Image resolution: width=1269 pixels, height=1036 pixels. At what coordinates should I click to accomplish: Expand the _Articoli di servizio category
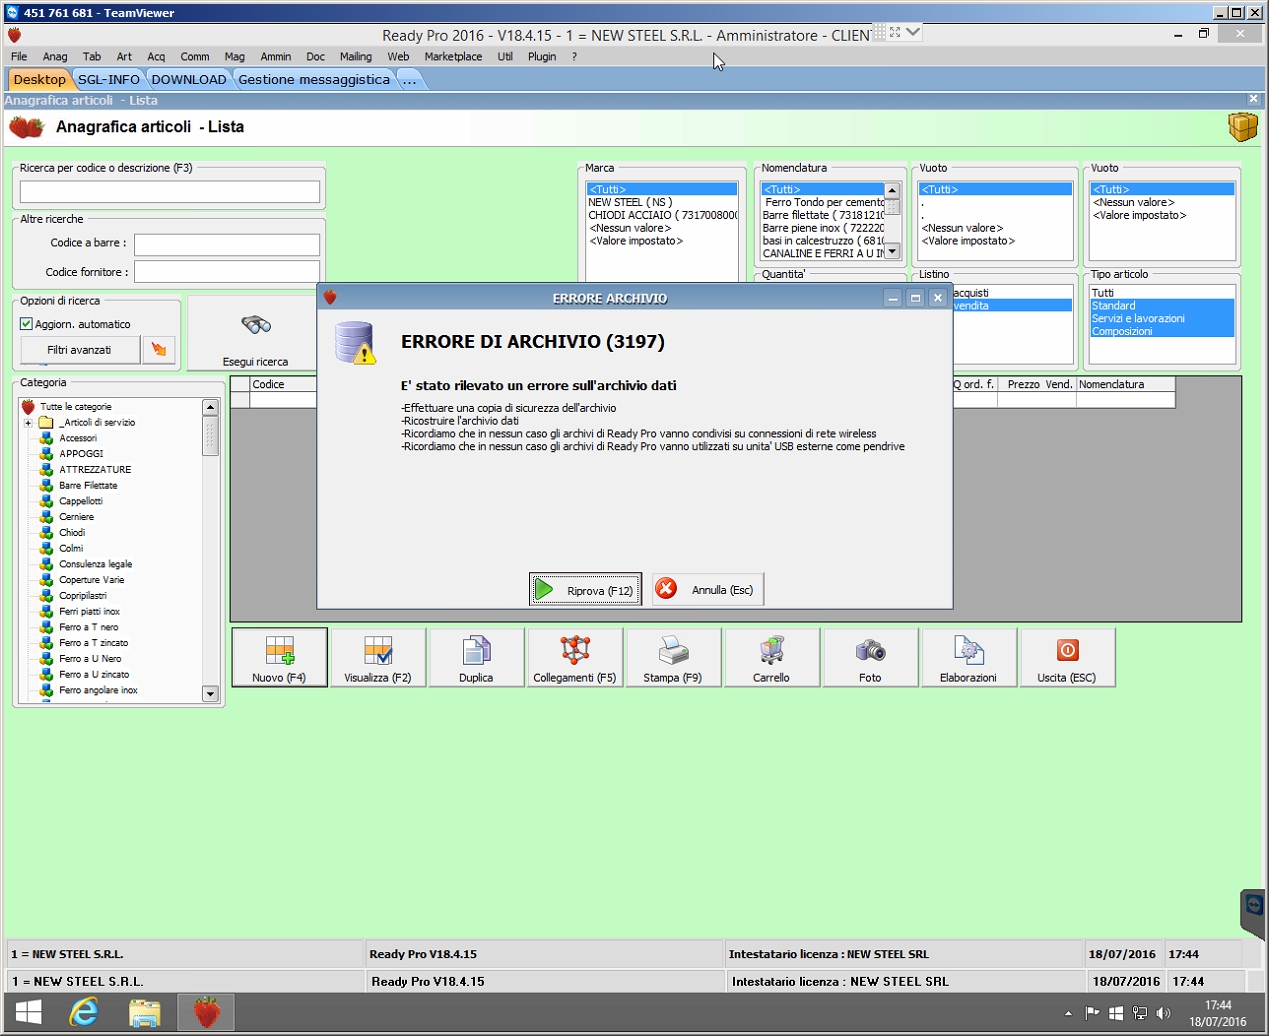(x=28, y=423)
